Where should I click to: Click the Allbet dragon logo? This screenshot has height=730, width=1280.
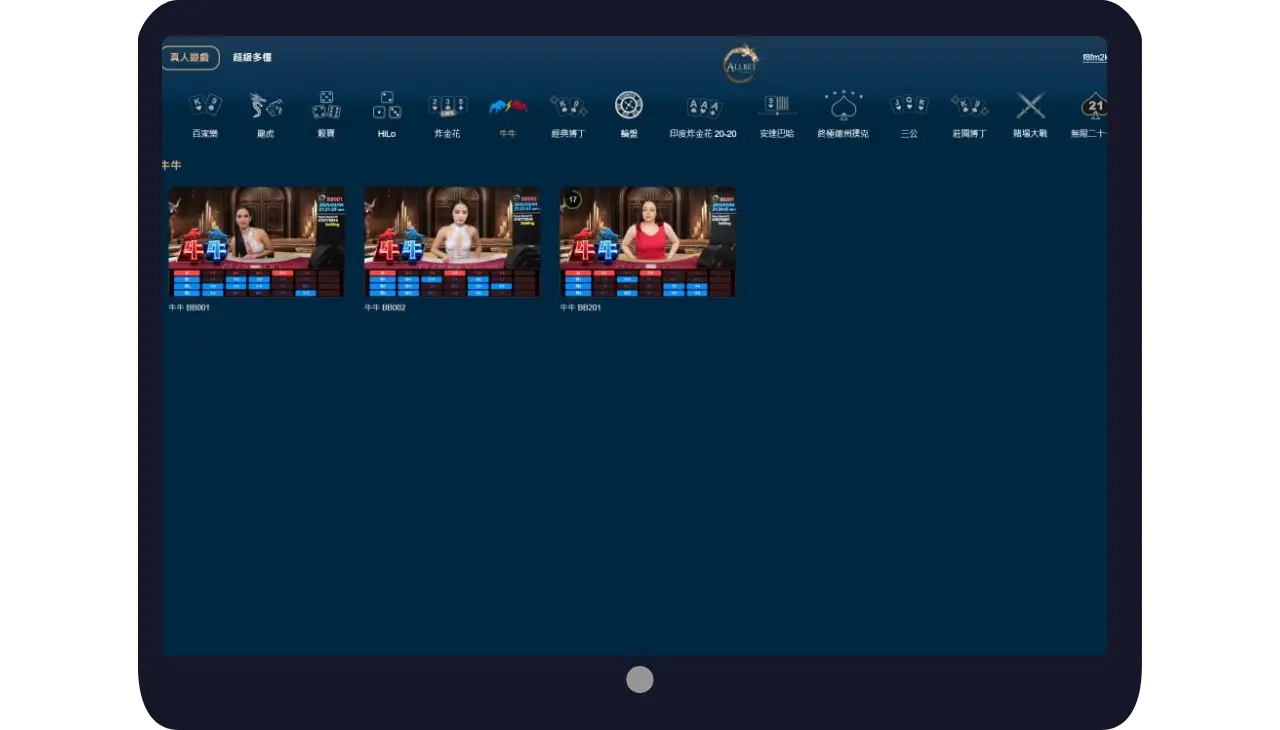coord(741,63)
